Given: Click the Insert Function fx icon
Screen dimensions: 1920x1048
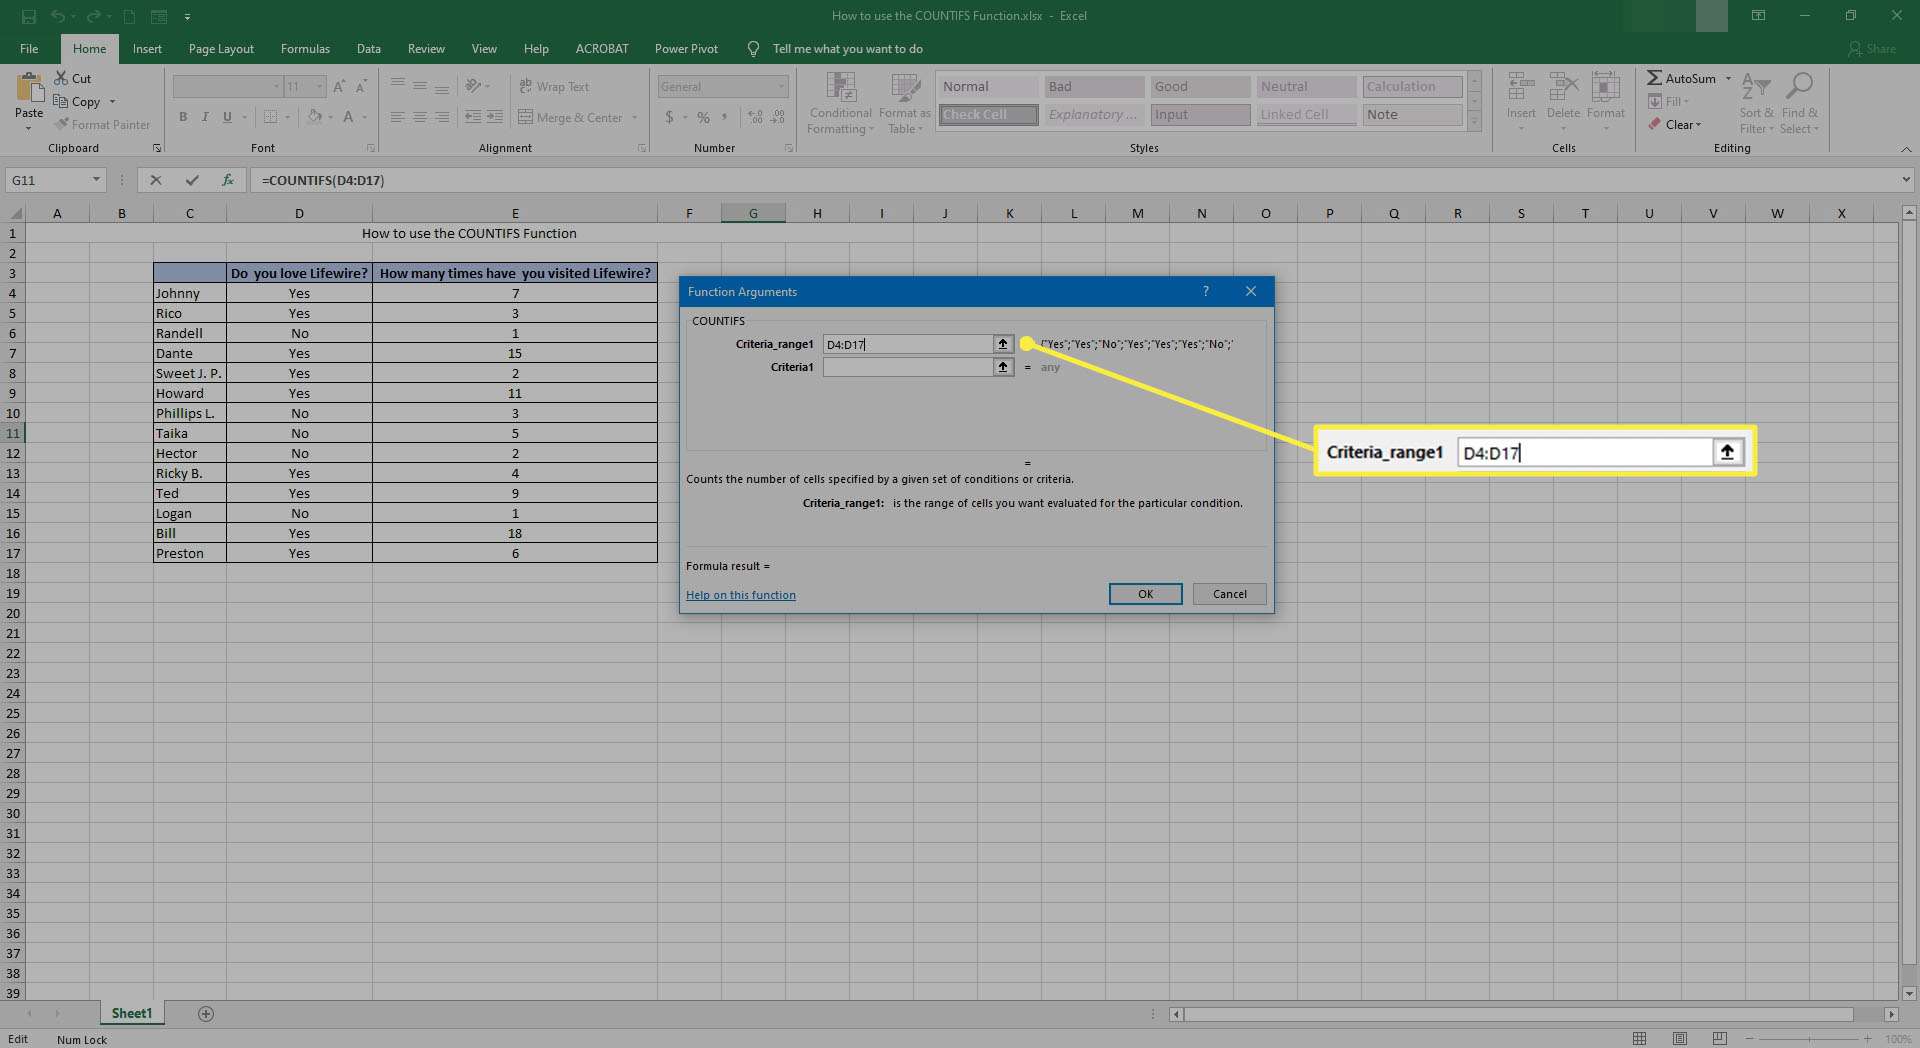Looking at the screenshot, I should coord(228,180).
